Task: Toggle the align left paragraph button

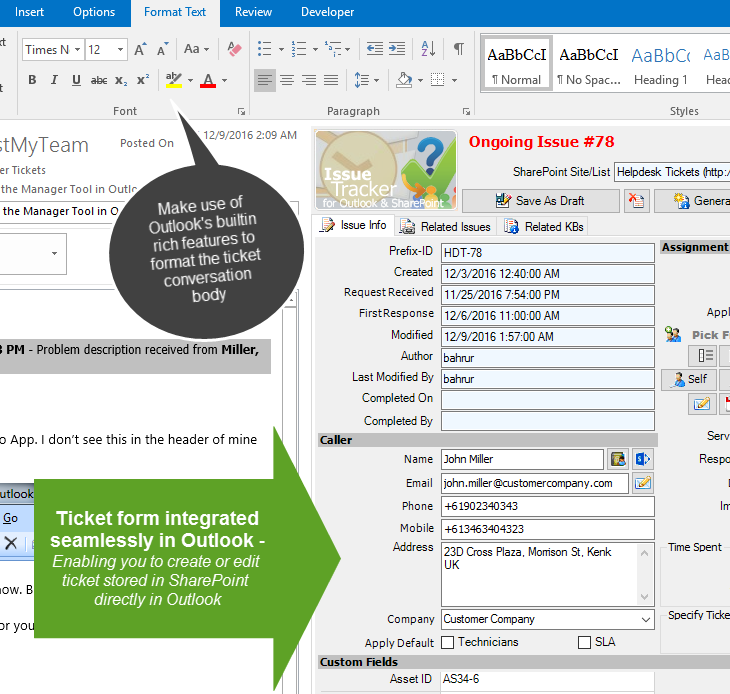Action: 265,80
